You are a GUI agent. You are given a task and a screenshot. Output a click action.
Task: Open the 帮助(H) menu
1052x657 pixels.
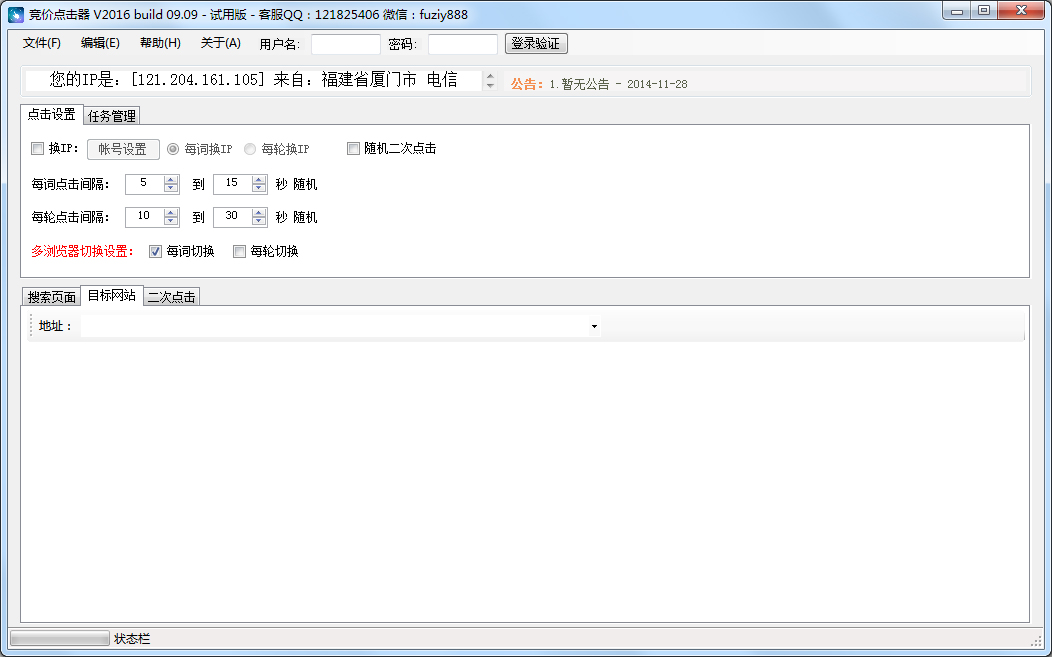160,43
